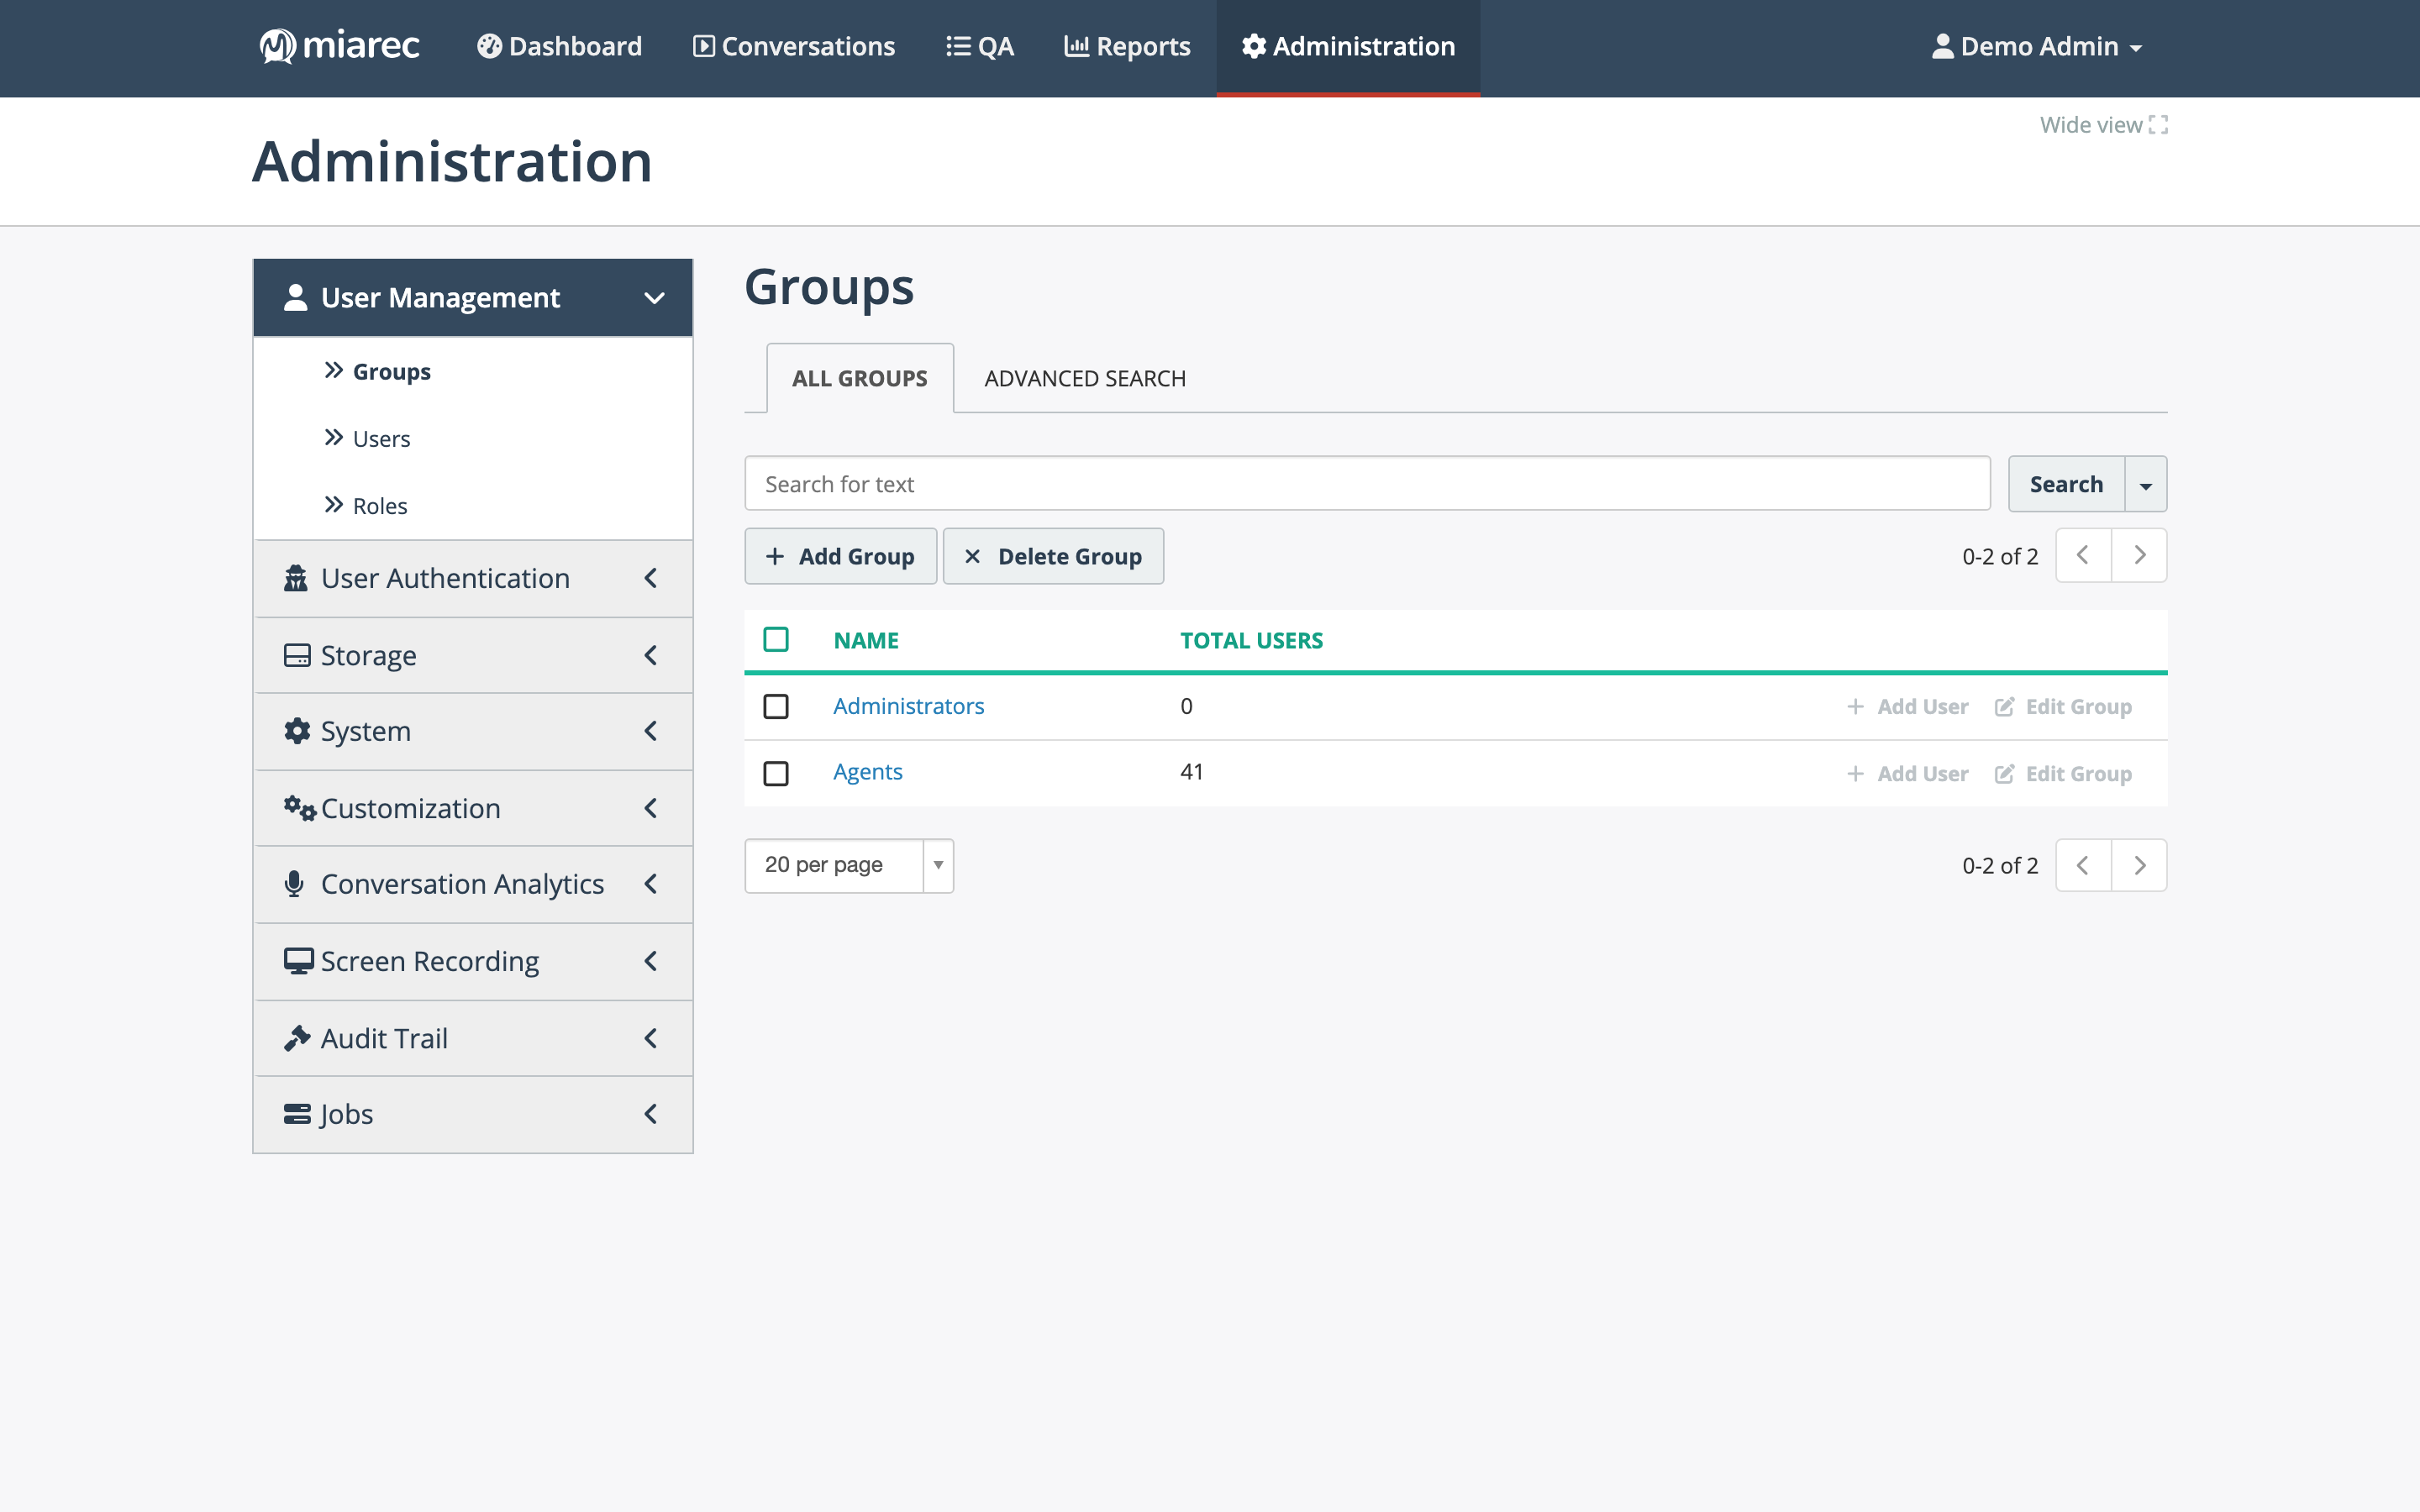Go to next page arrow at top
2420x1512 pixels.
click(x=2139, y=555)
